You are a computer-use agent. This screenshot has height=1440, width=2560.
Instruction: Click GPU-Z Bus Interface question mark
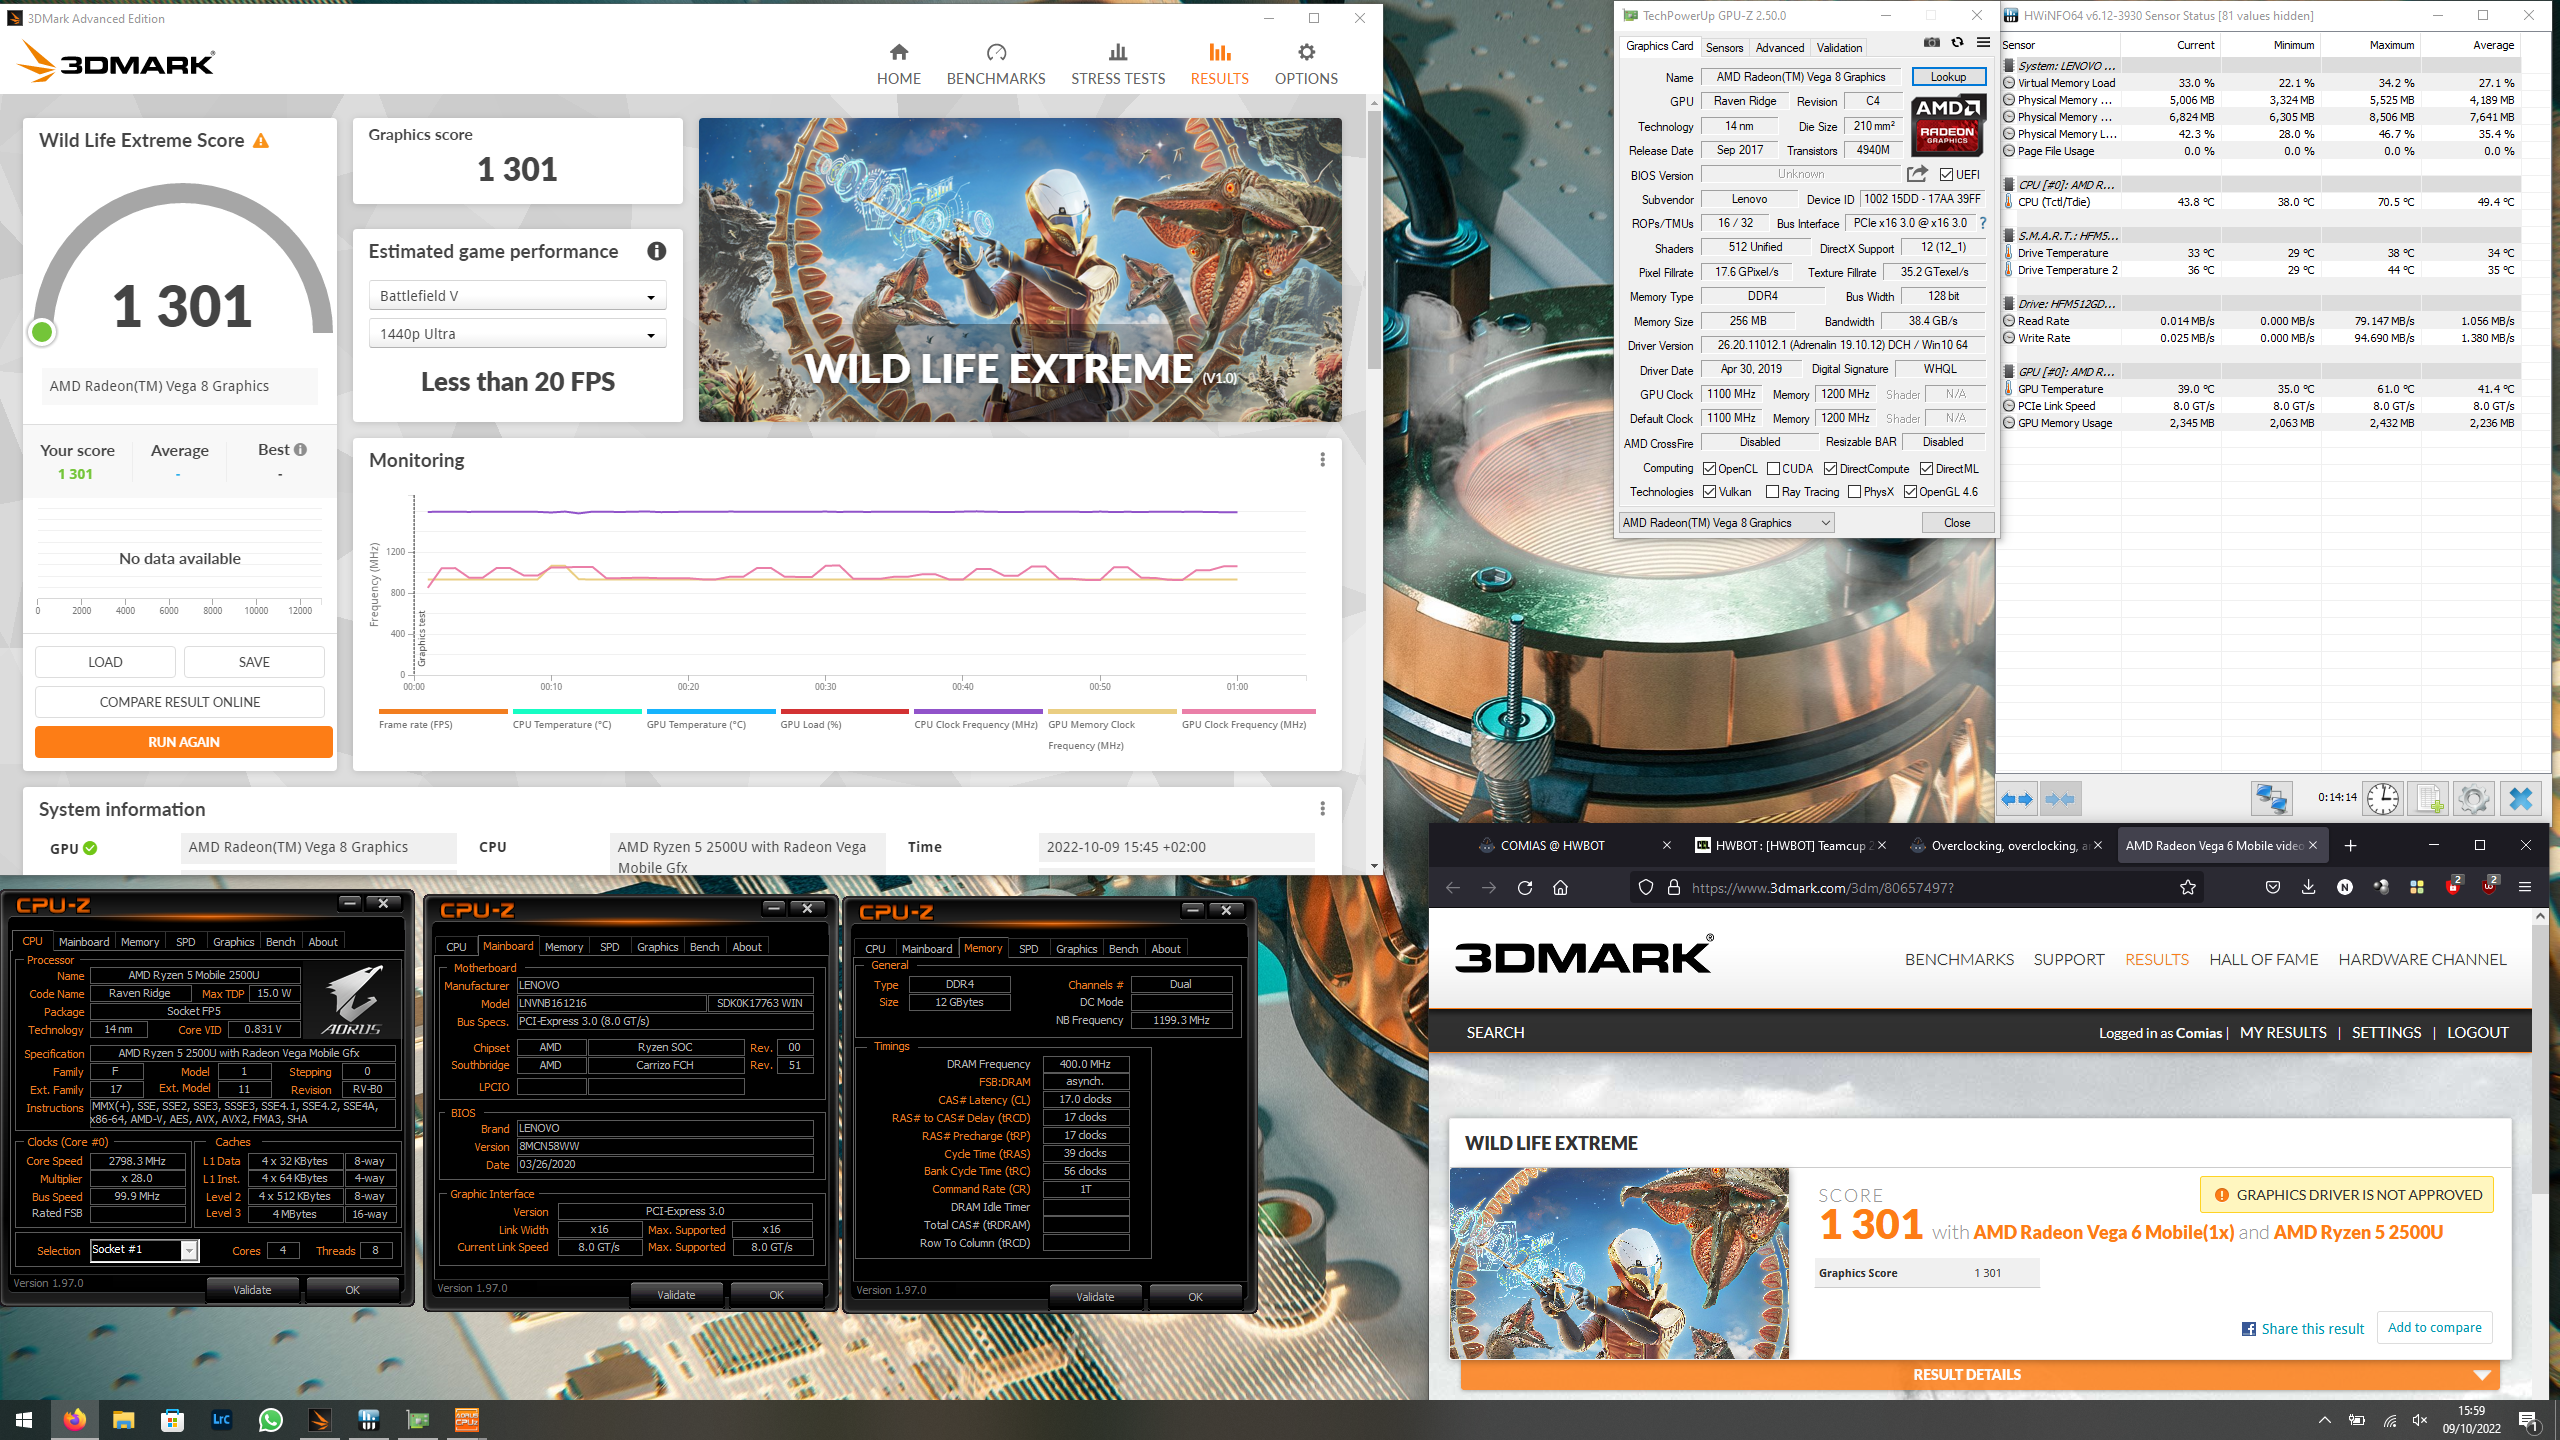[1983, 223]
